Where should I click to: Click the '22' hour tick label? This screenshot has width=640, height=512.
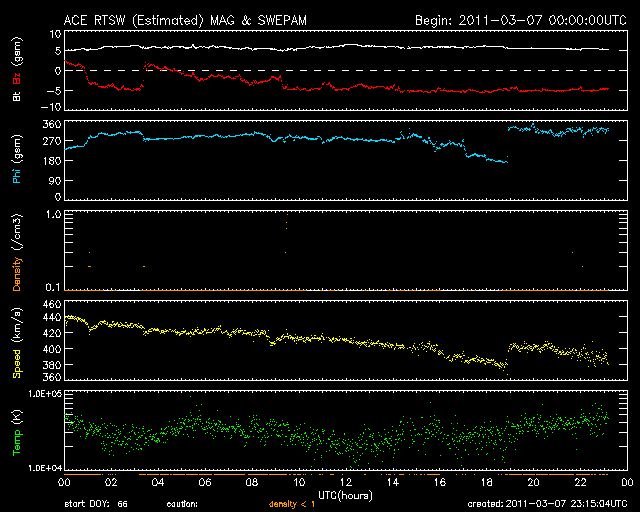580,482
